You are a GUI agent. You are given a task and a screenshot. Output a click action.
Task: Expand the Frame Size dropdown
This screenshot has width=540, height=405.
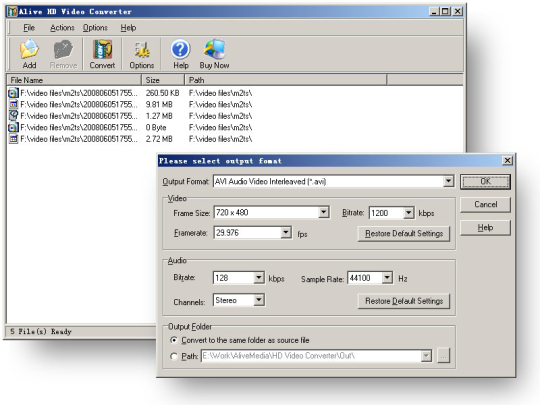pos(323,212)
